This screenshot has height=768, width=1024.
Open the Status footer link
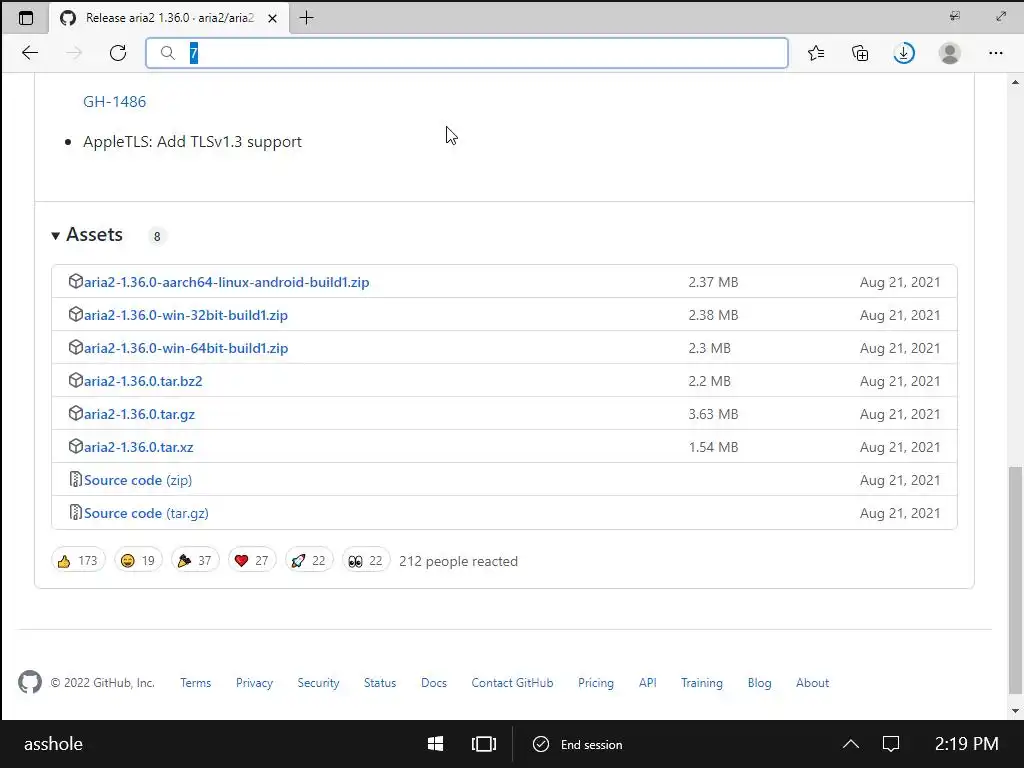click(x=379, y=682)
